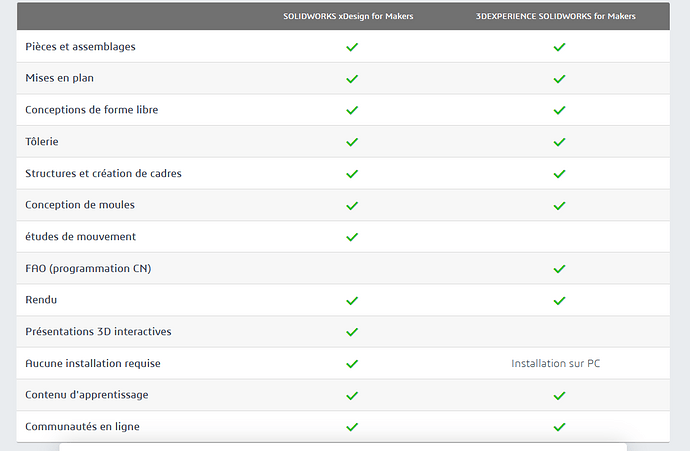
Task: Click the Installation sur PC text
Action: point(555,363)
